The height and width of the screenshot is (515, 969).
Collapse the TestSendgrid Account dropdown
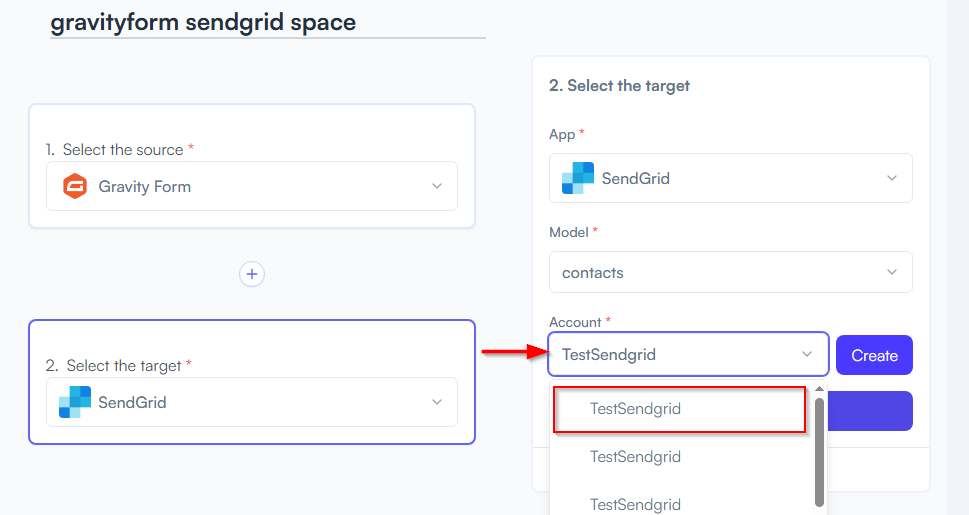(806, 354)
